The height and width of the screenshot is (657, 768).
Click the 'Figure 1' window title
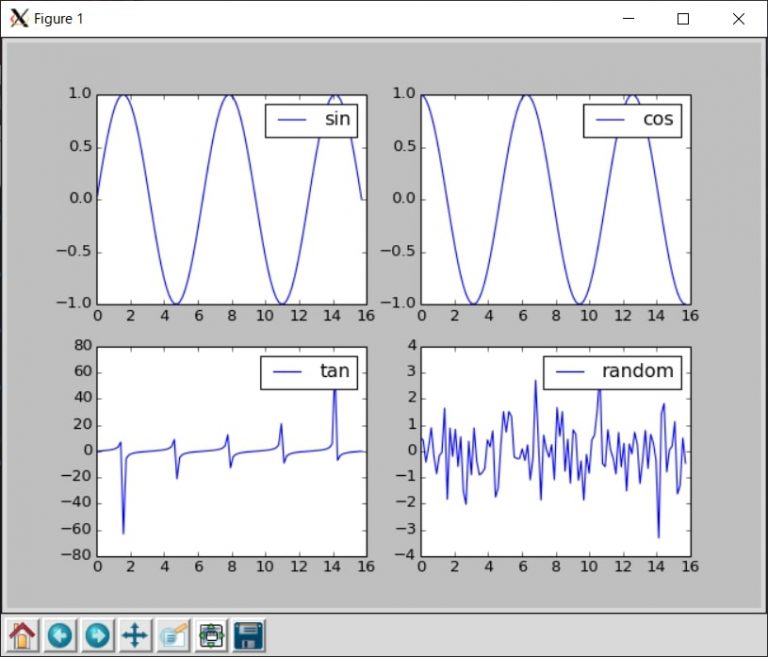pyautogui.click(x=59, y=19)
